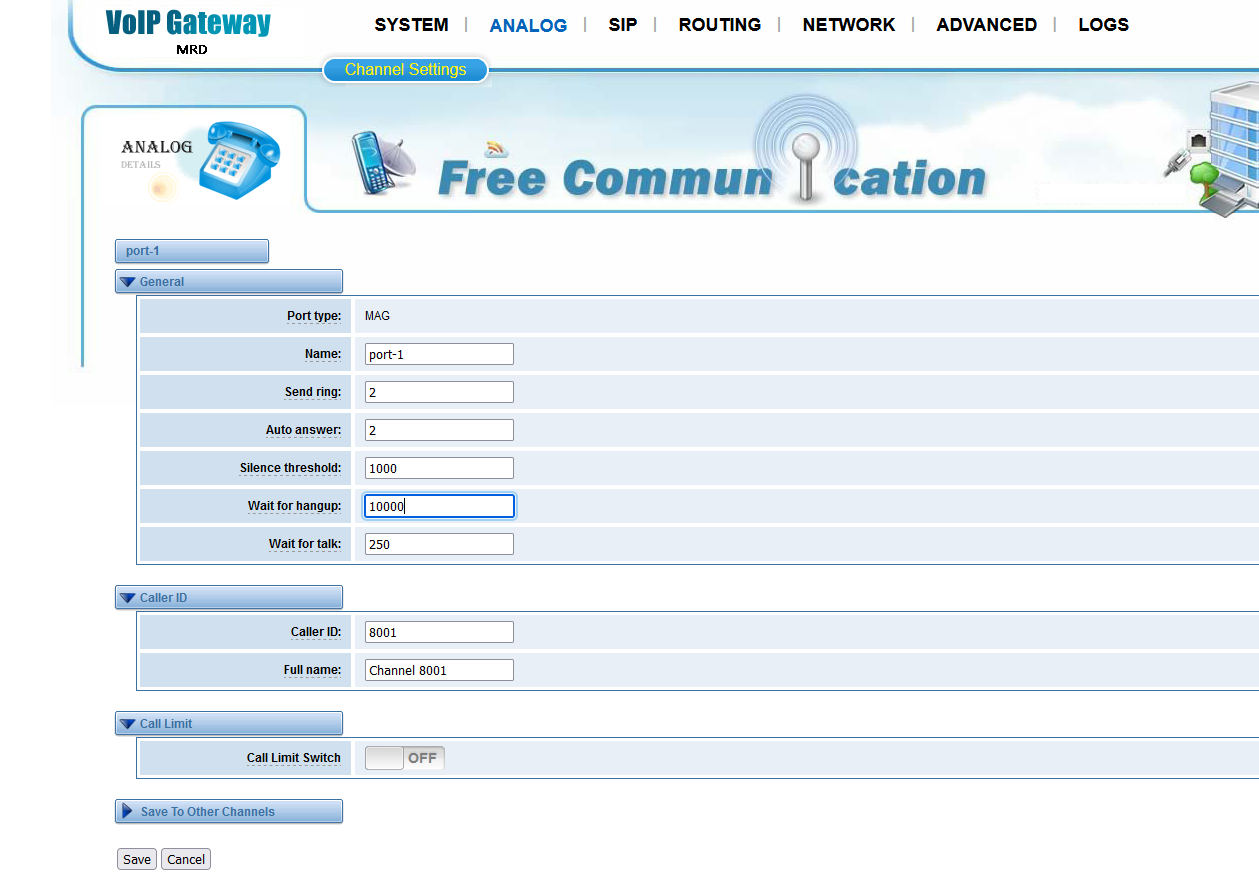Click the Wait for talk input field
The image size is (1259, 874).
coord(439,544)
